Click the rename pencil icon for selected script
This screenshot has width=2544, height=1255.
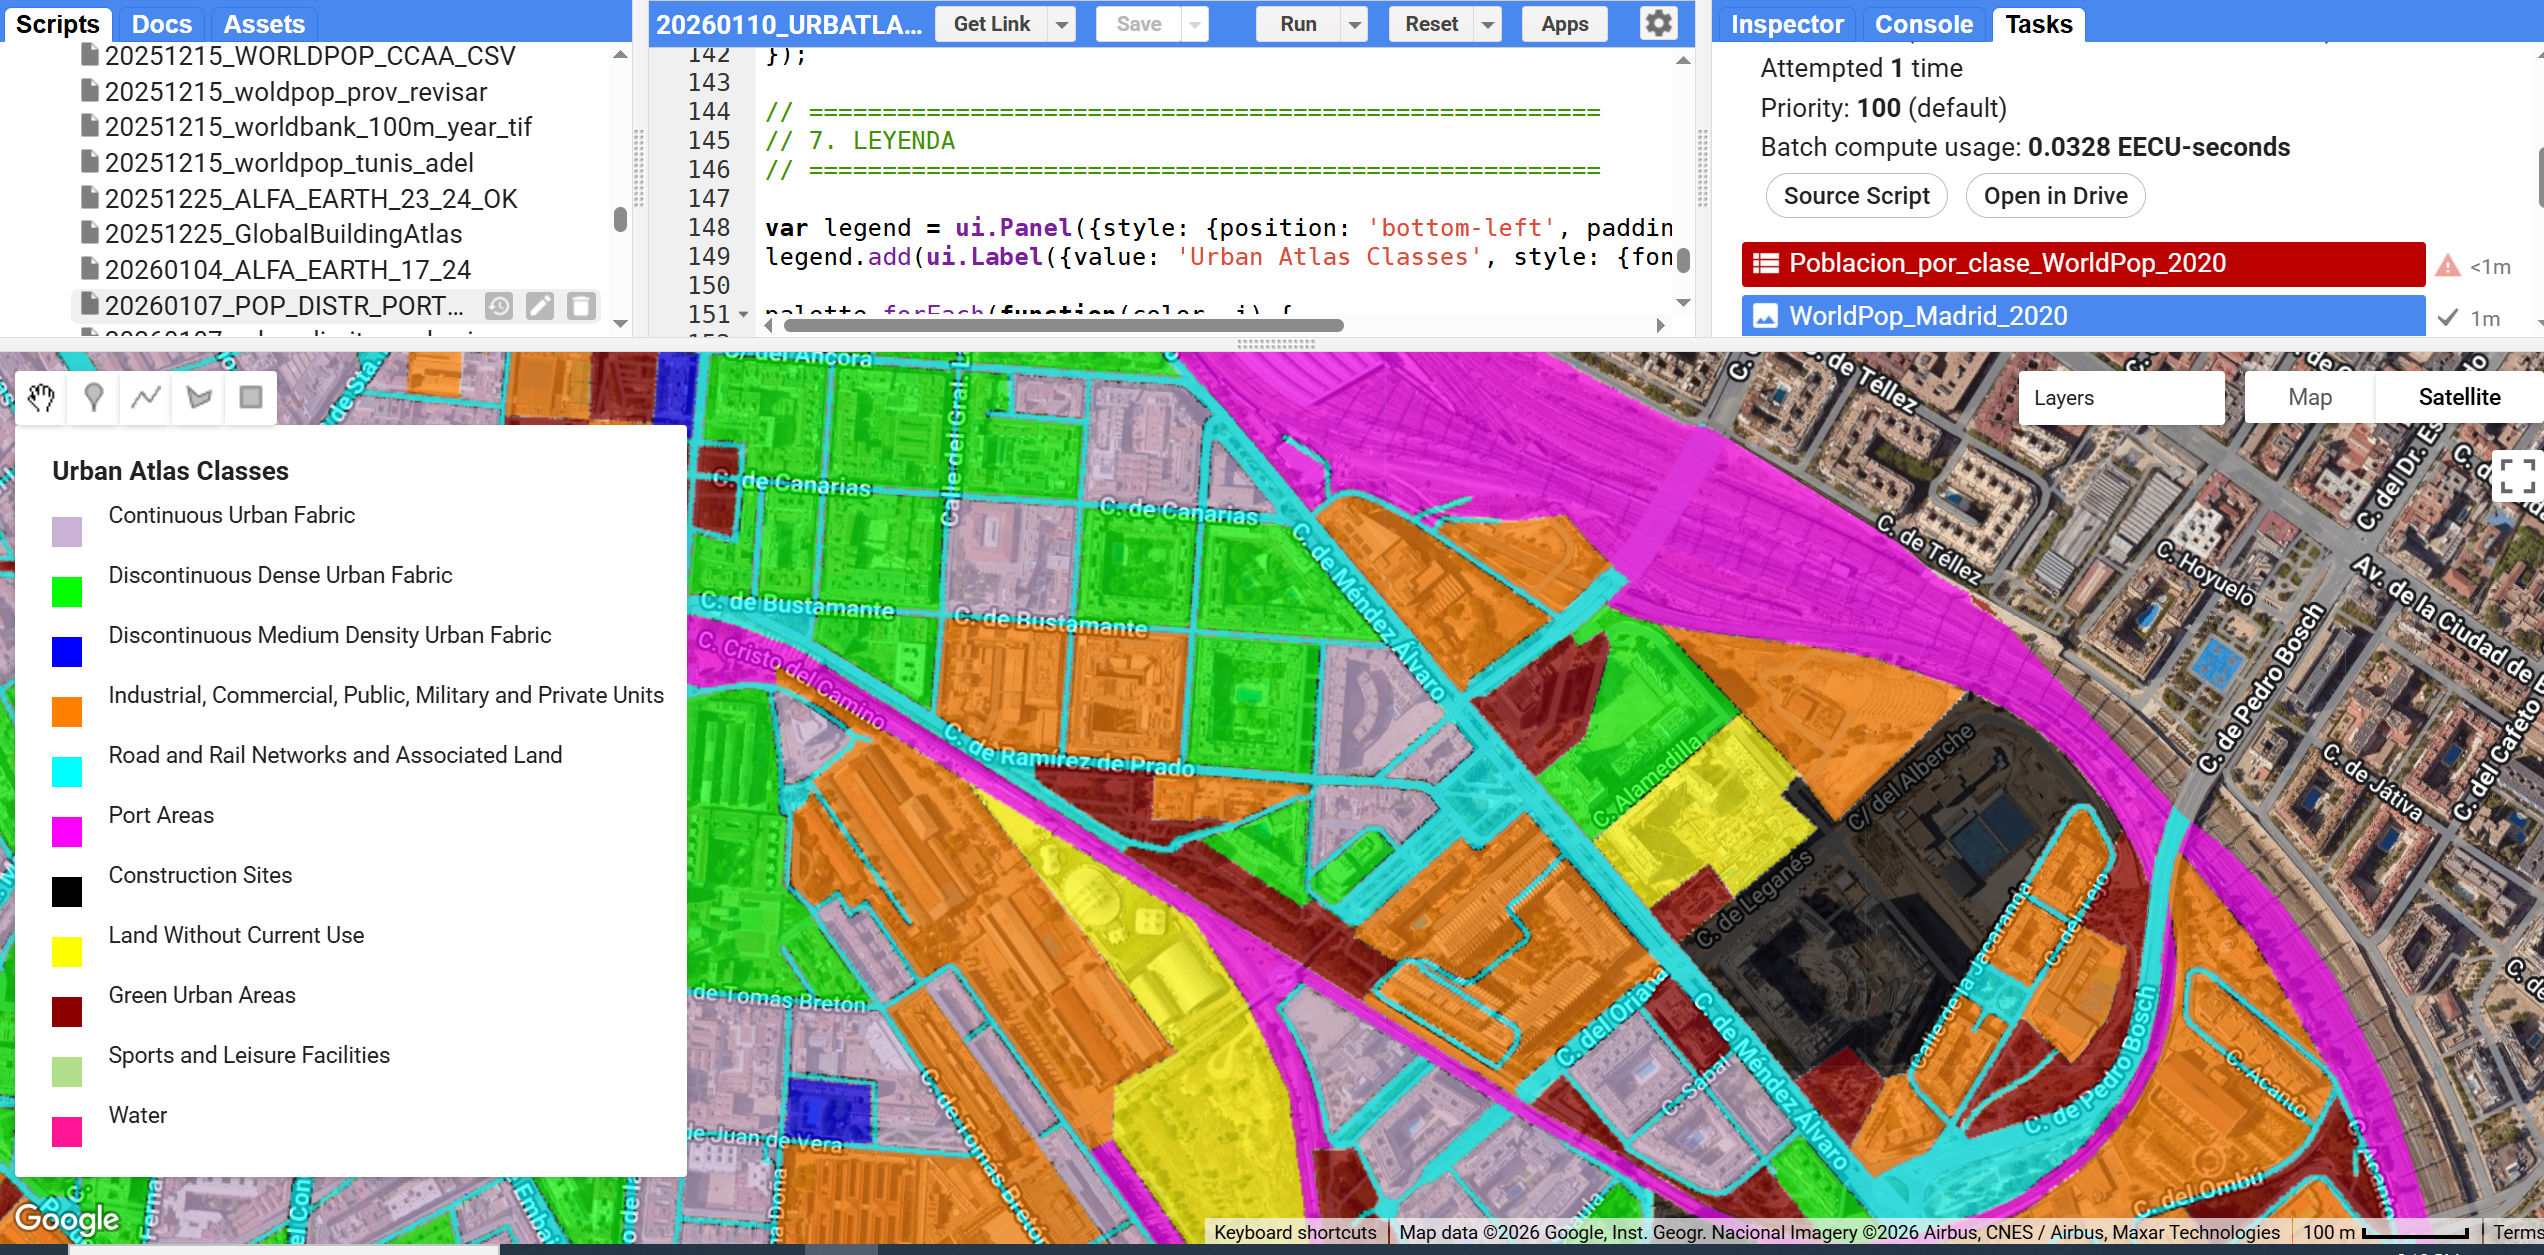point(540,306)
